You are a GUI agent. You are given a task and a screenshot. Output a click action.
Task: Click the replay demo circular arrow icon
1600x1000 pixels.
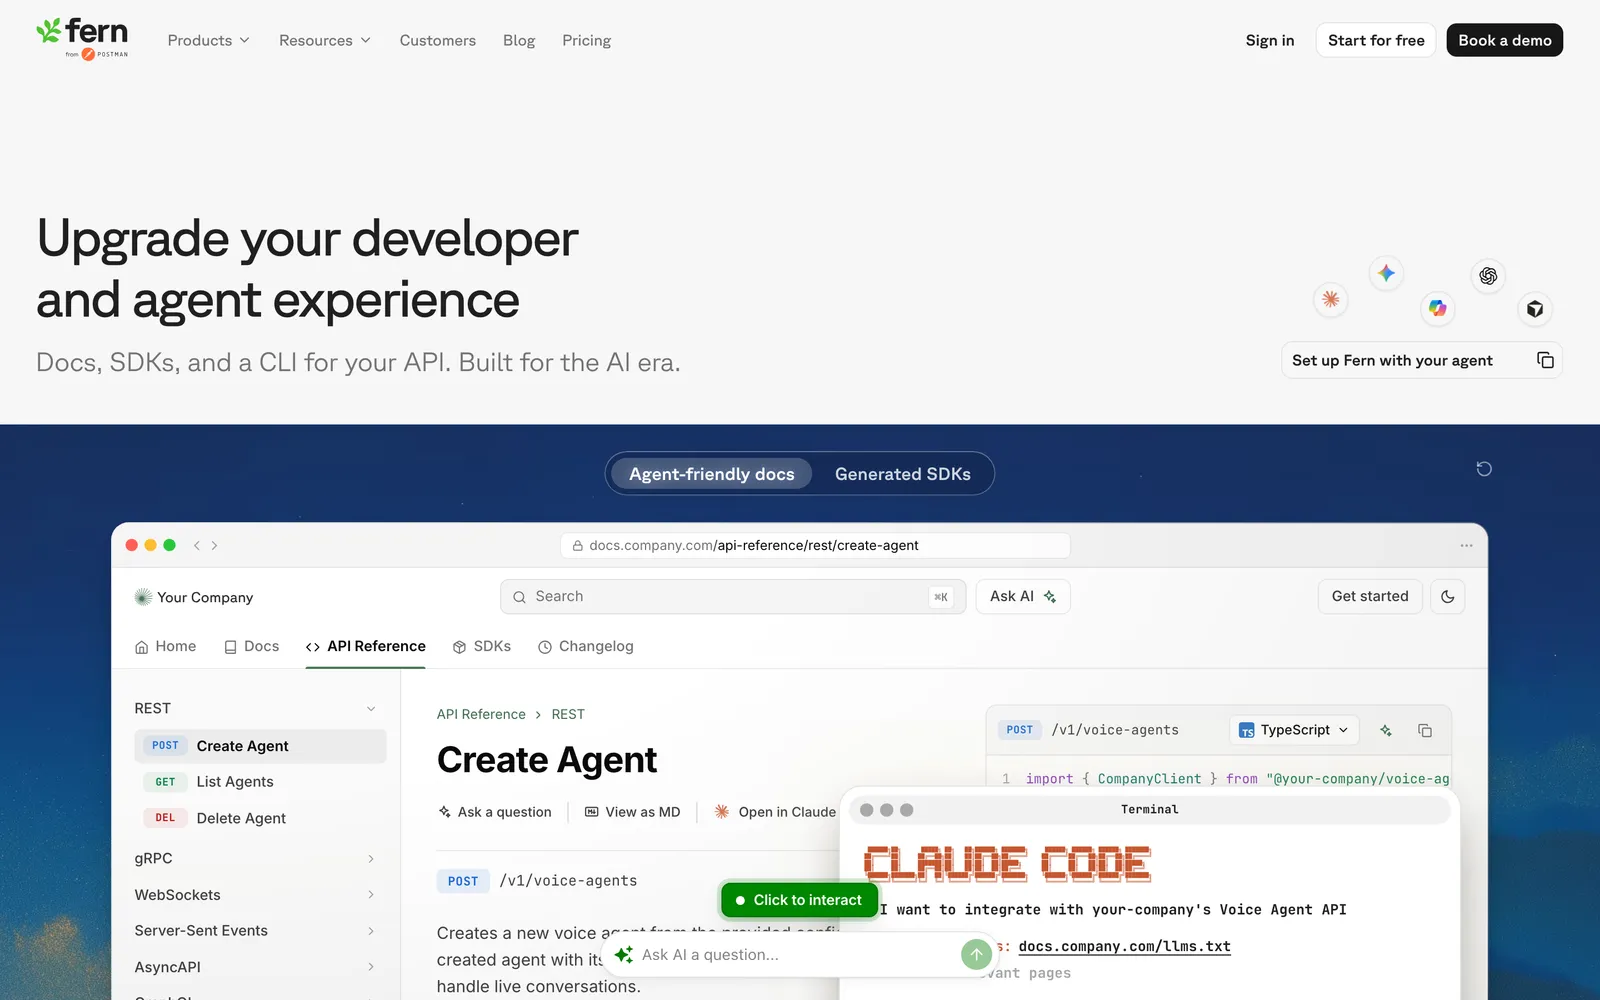pyautogui.click(x=1484, y=469)
